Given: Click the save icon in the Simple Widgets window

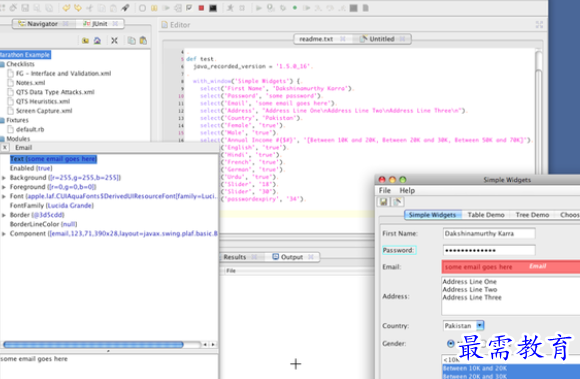Looking at the screenshot, I should tap(384, 202).
